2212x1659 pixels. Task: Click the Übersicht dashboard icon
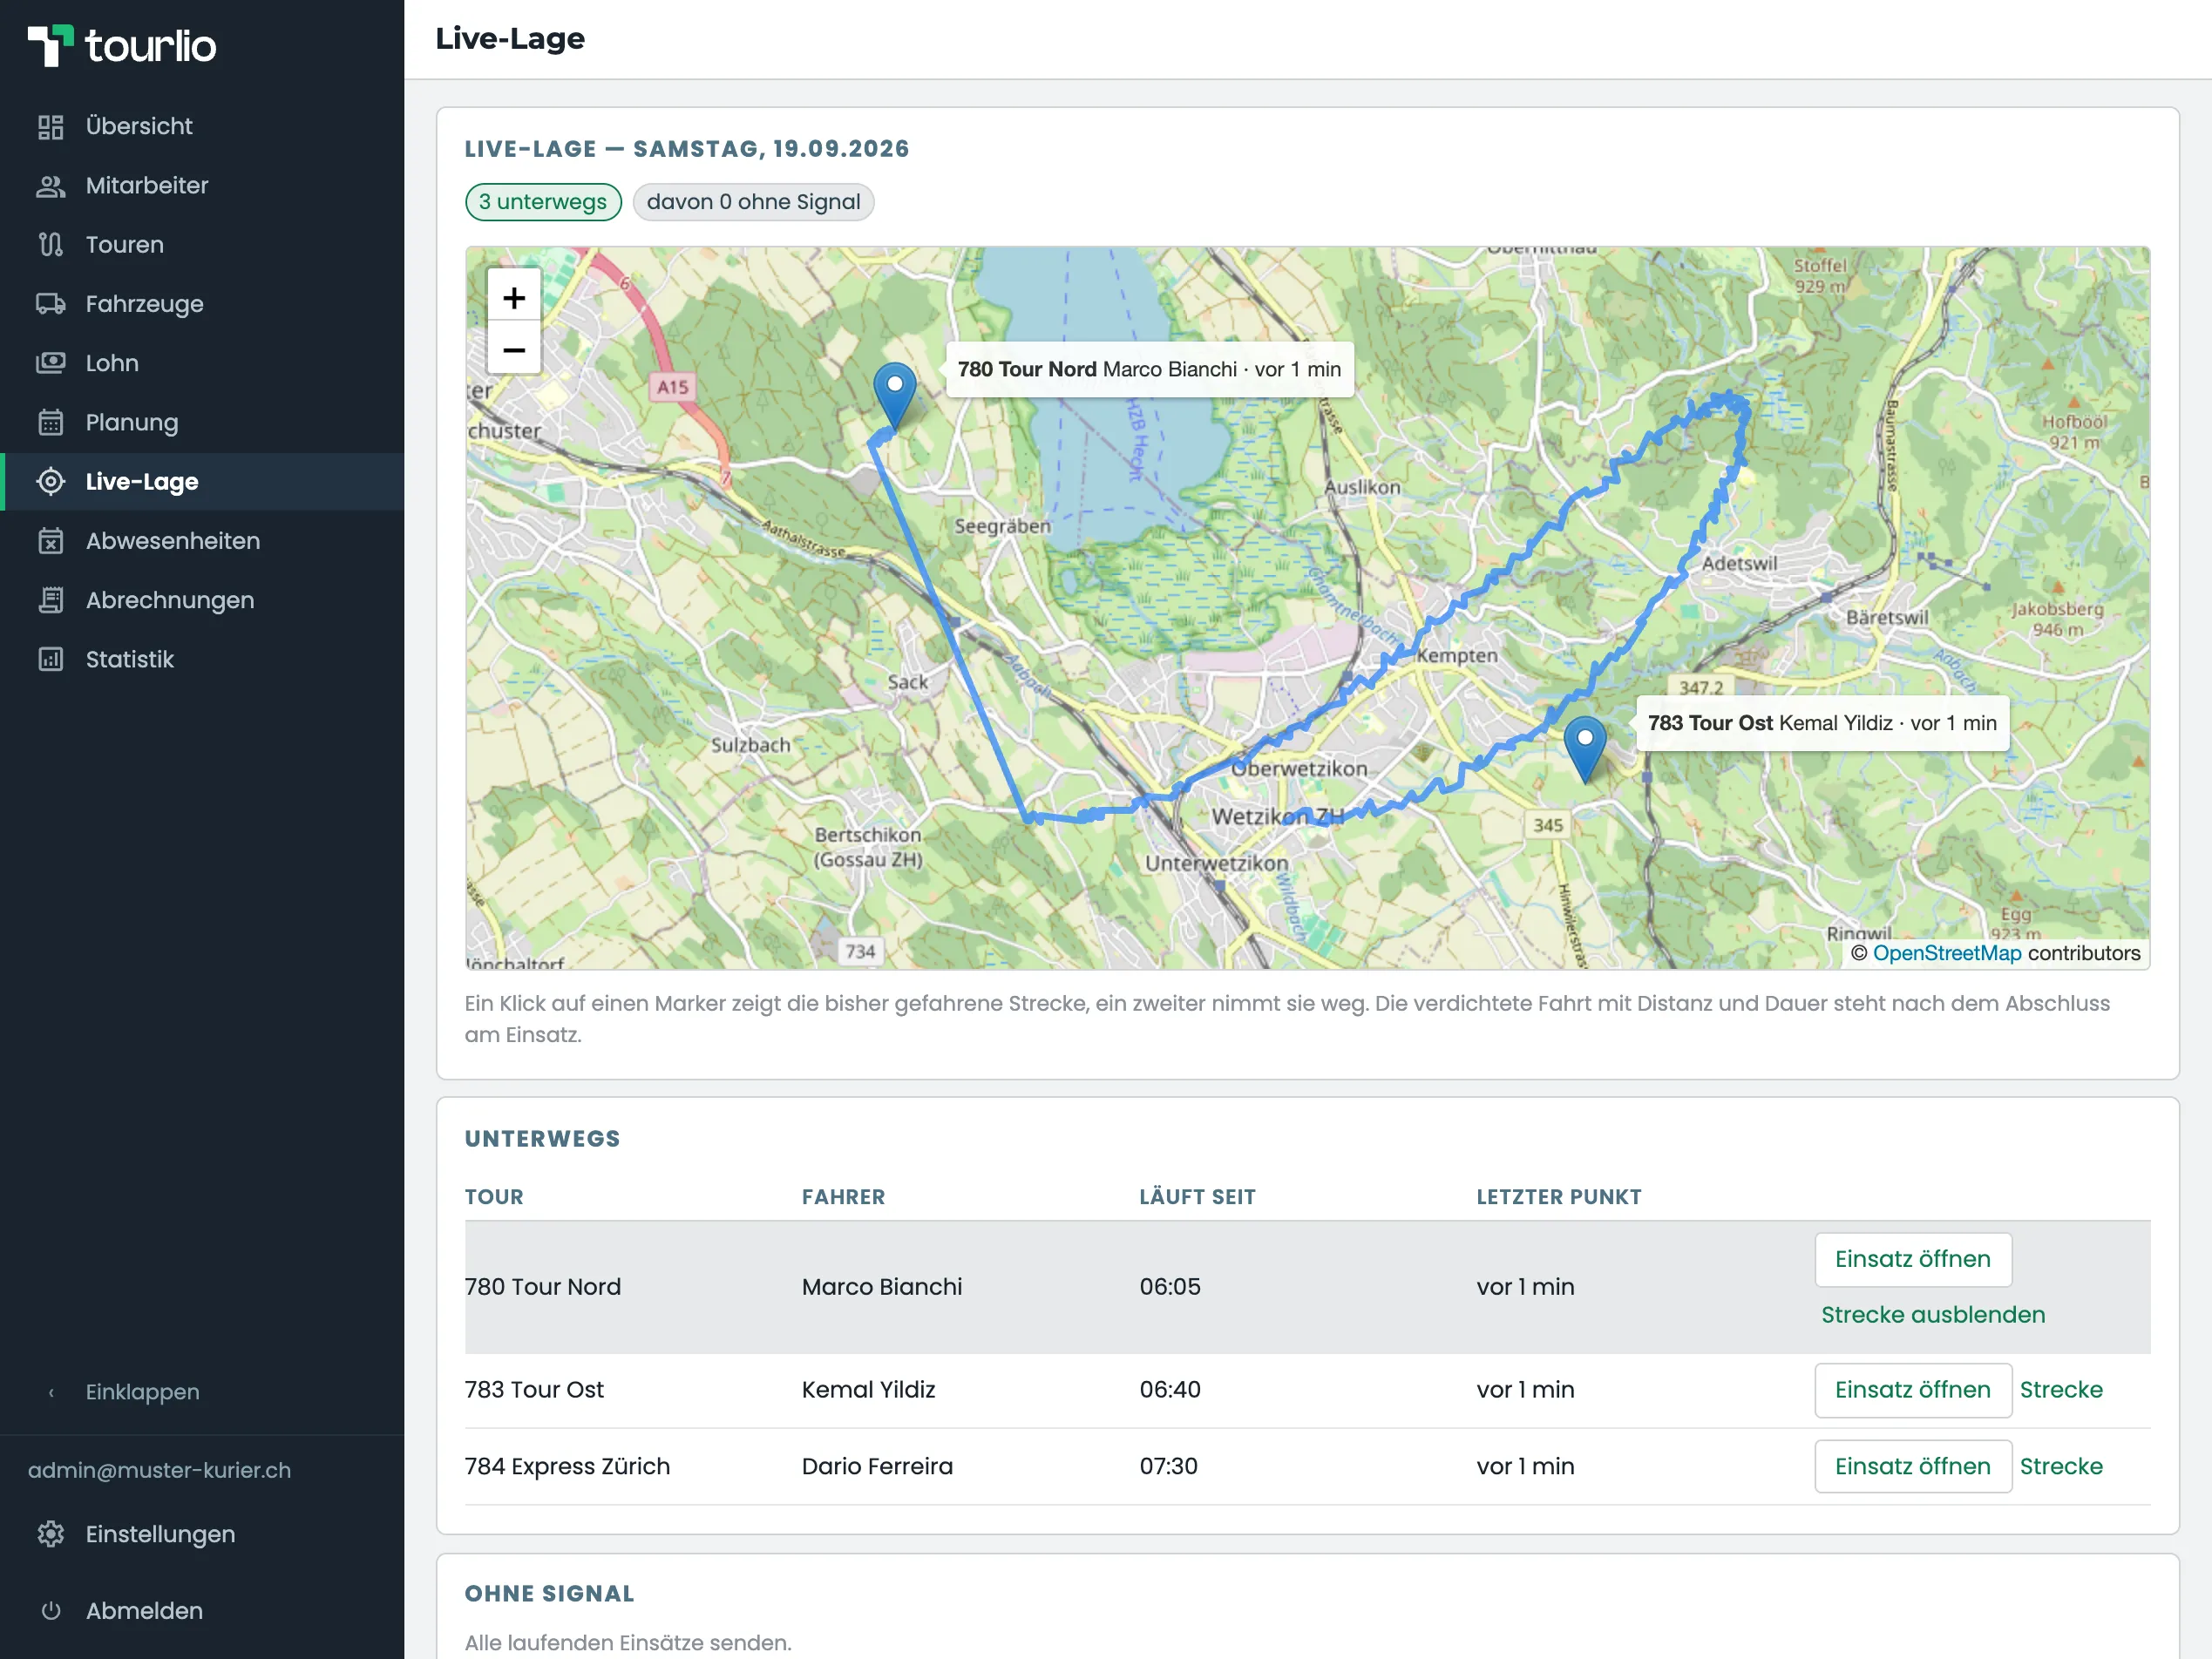51,127
